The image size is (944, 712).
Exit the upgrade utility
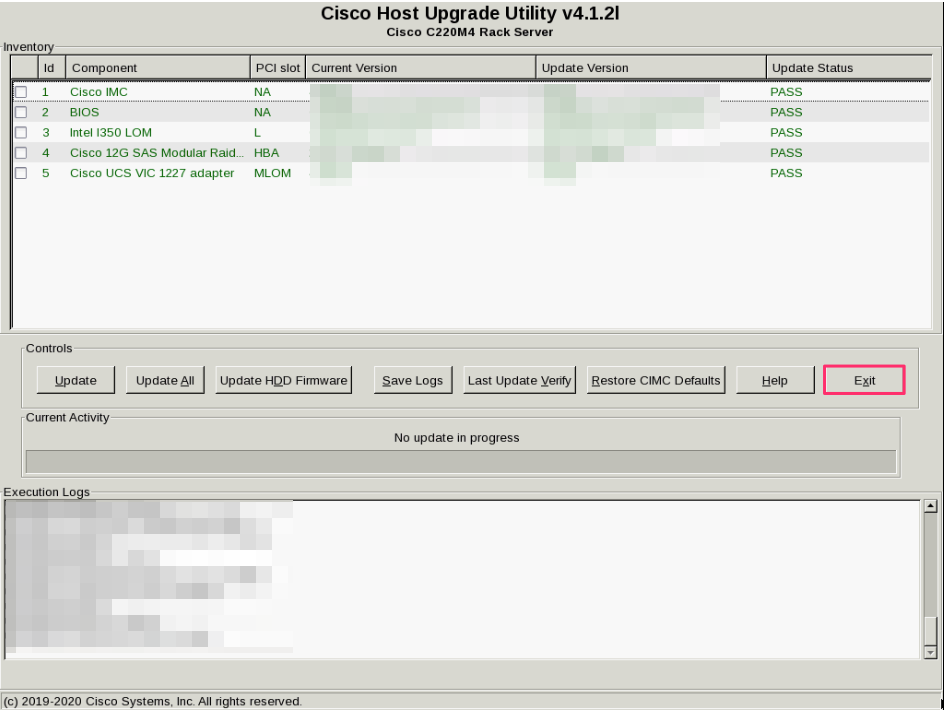[865, 380]
